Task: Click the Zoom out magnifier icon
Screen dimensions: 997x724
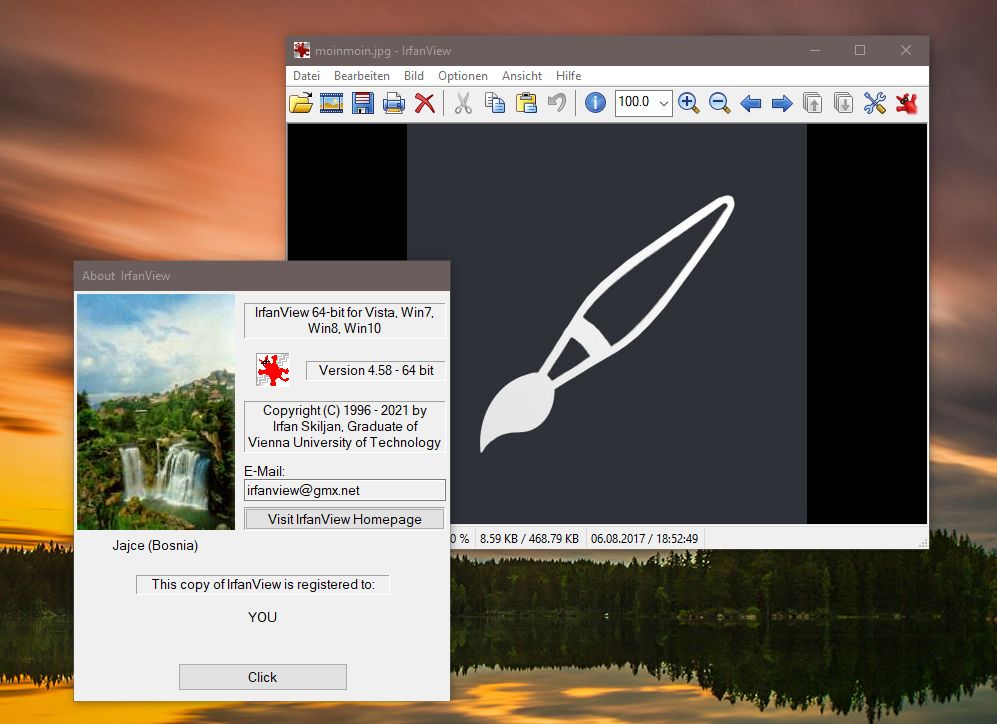Action: tap(719, 102)
